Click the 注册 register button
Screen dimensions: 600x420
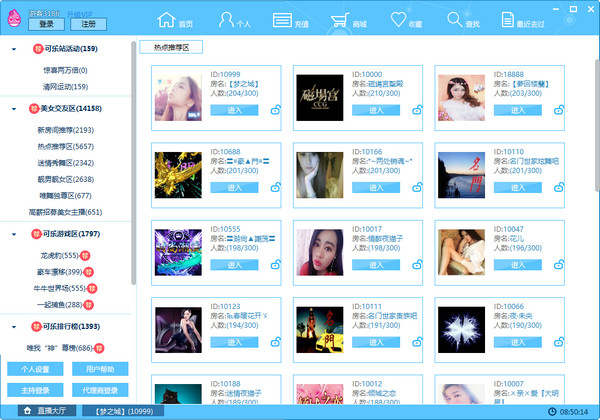pos(88,24)
